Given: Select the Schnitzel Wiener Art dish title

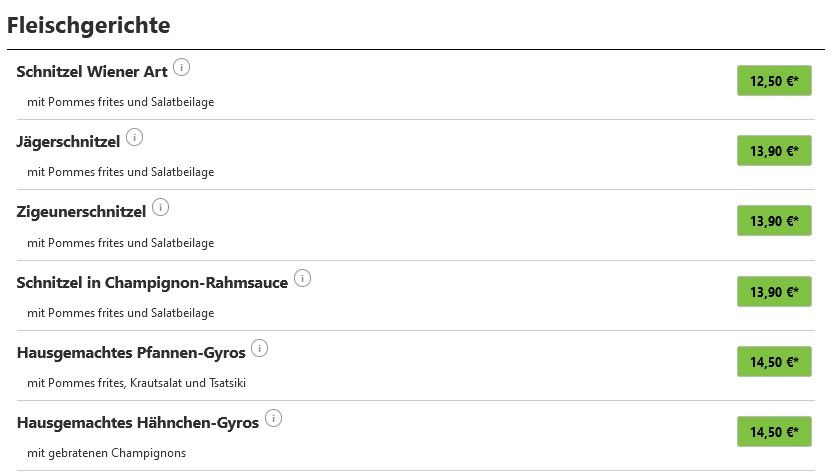Looking at the screenshot, I should tap(92, 71).
